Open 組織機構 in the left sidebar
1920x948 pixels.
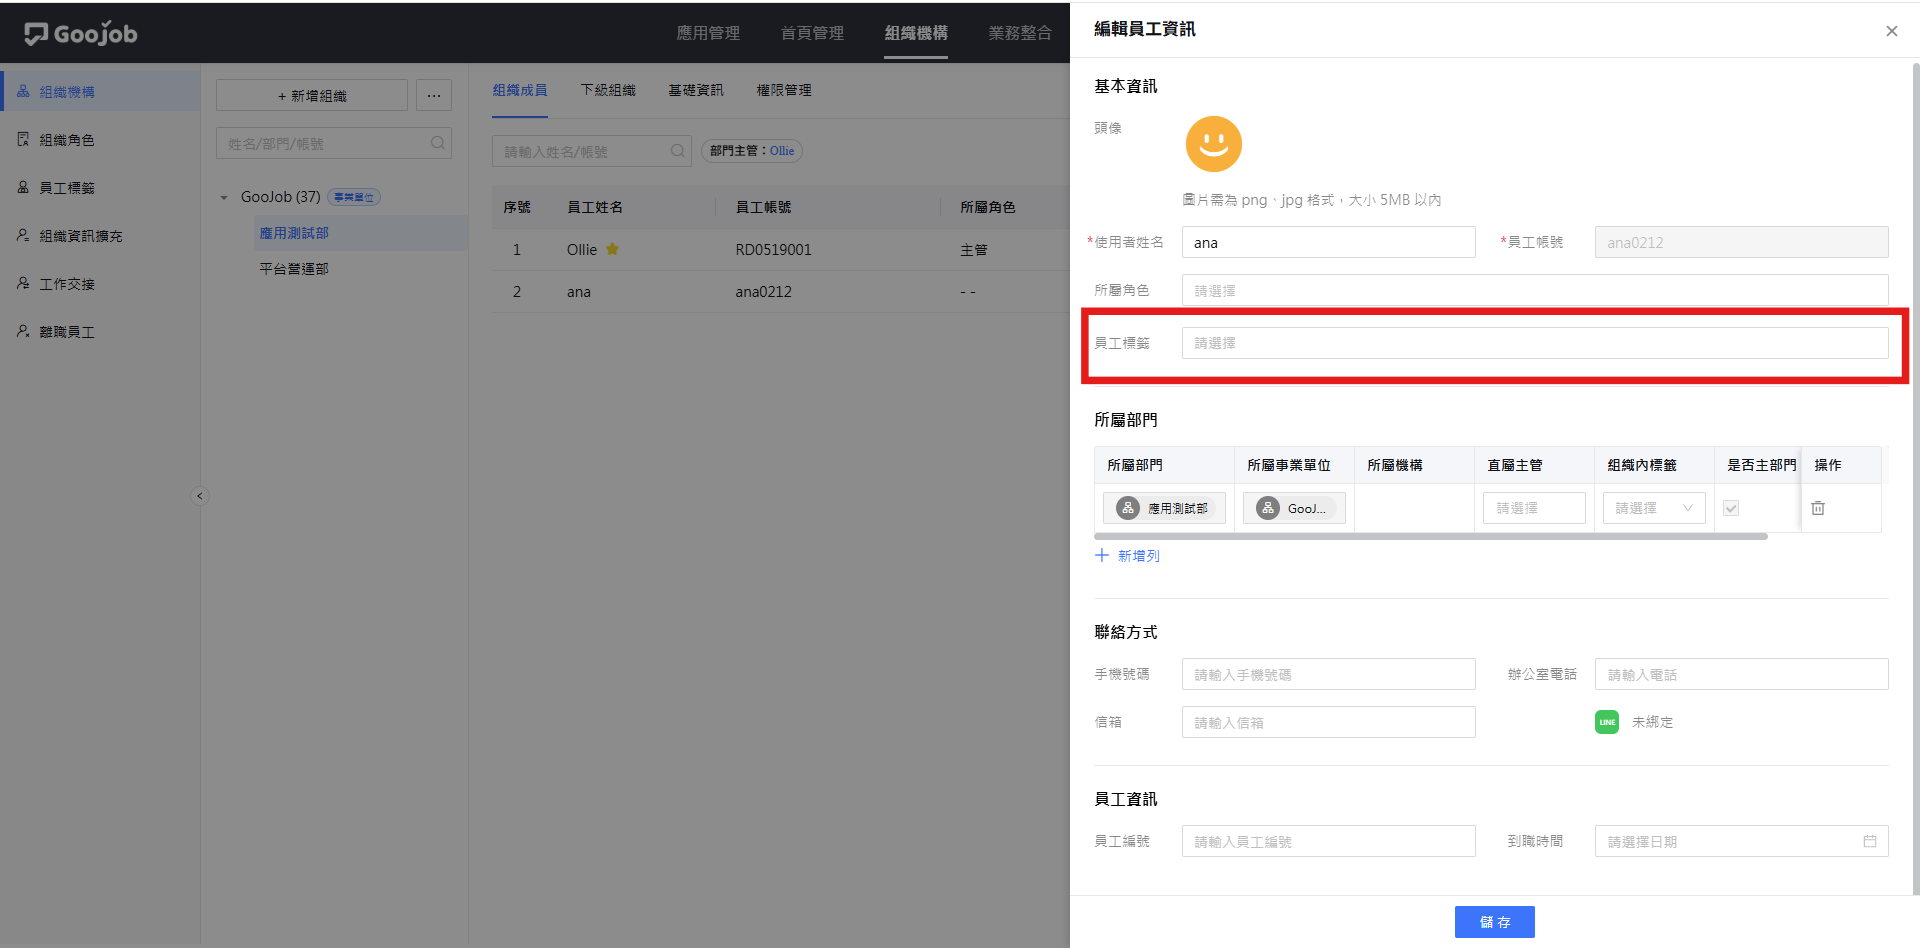click(x=100, y=92)
